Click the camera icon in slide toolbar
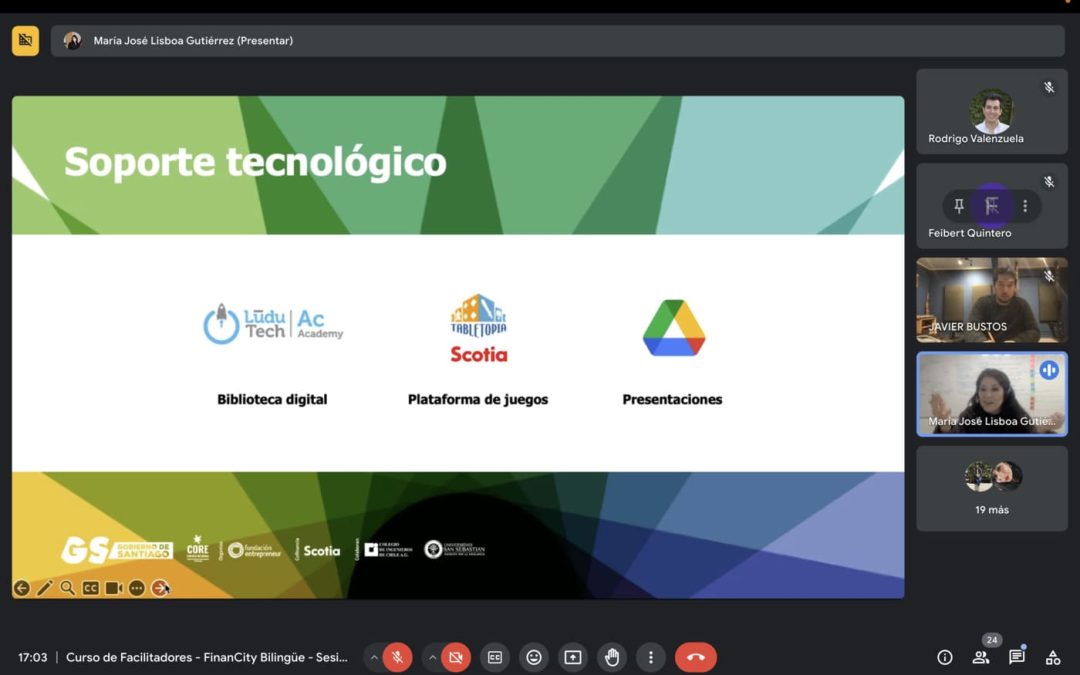1080x675 pixels. pyautogui.click(x=114, y=588)
